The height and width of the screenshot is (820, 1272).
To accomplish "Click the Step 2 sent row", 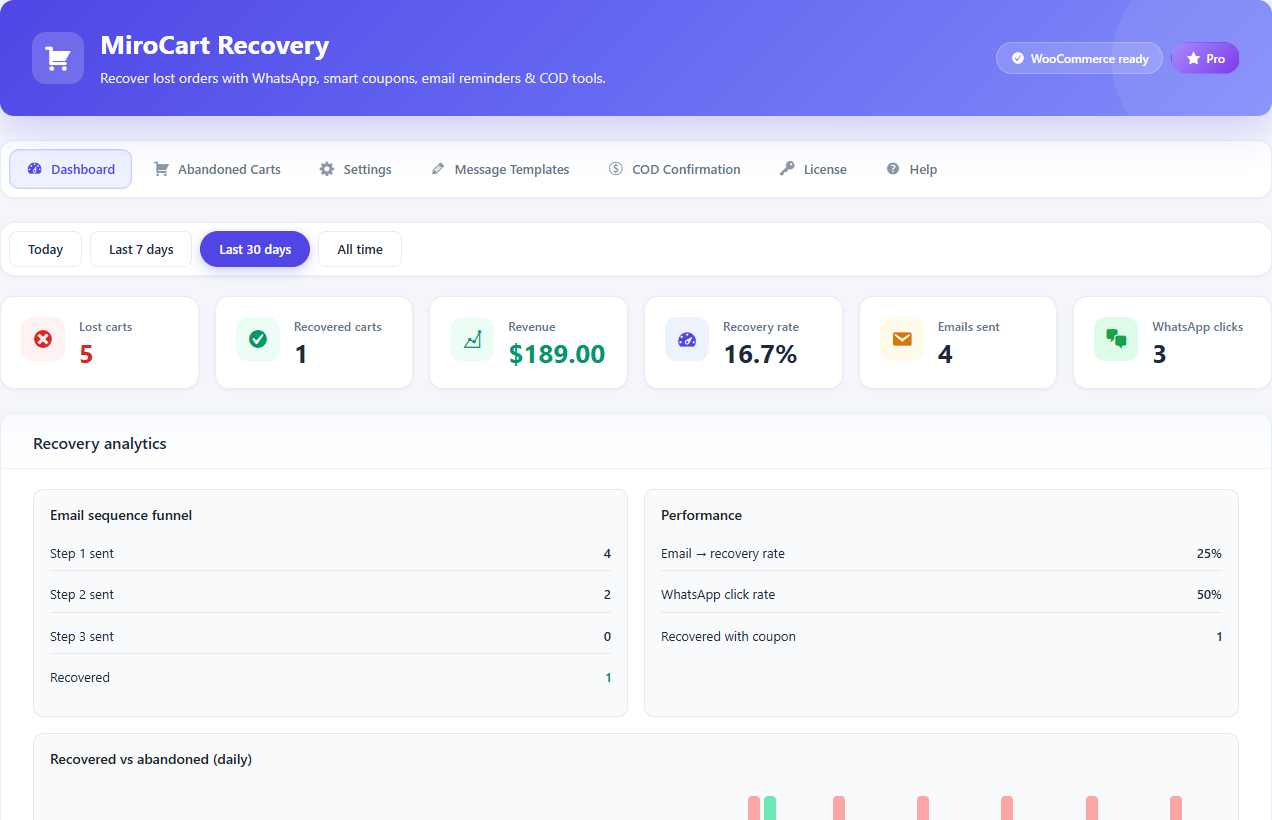I will (x=330, y=594).
